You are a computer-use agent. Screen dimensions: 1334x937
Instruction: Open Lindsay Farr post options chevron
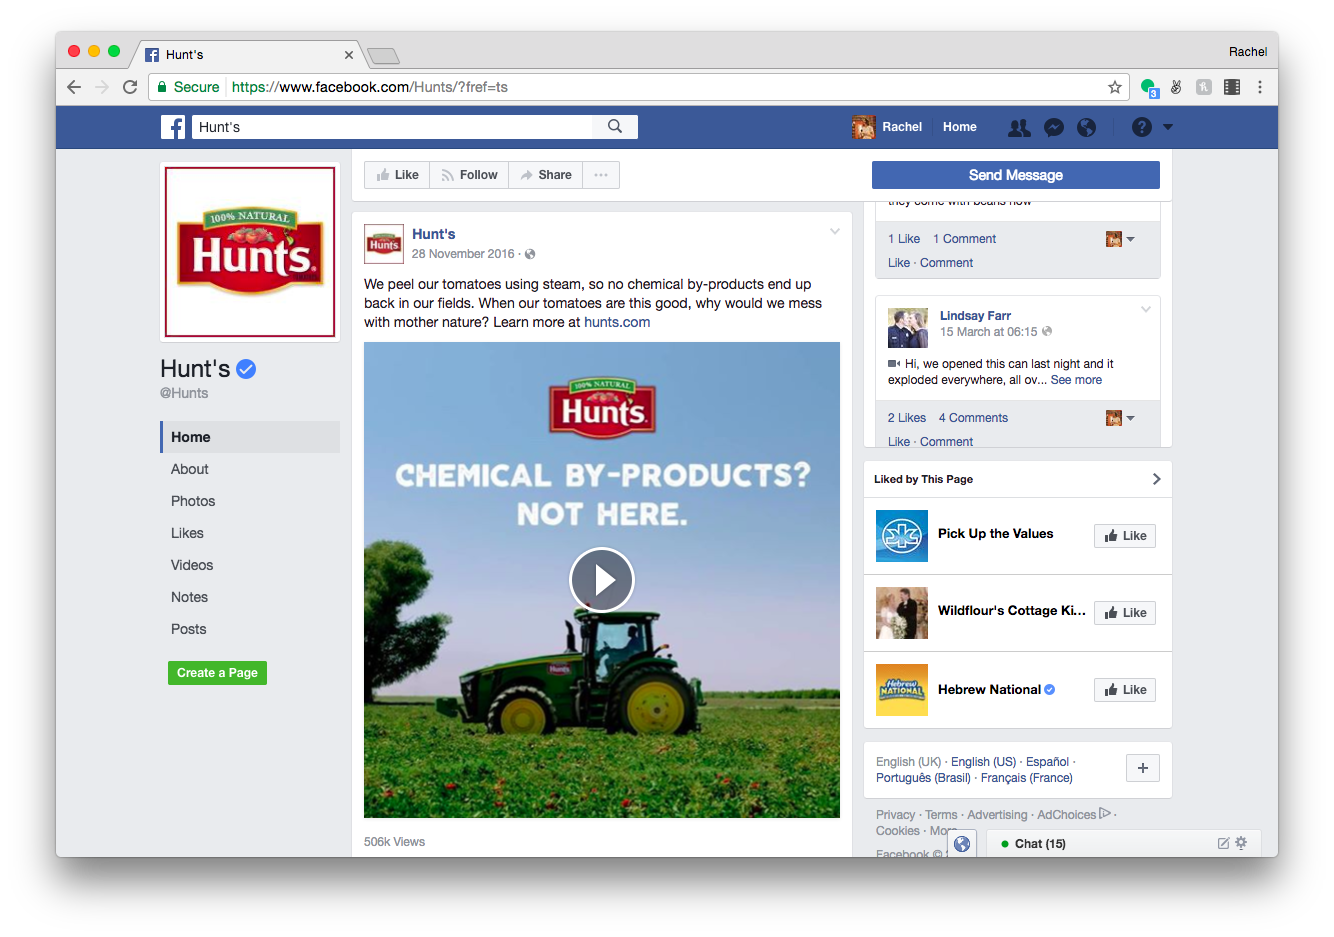pos(1146,309)
